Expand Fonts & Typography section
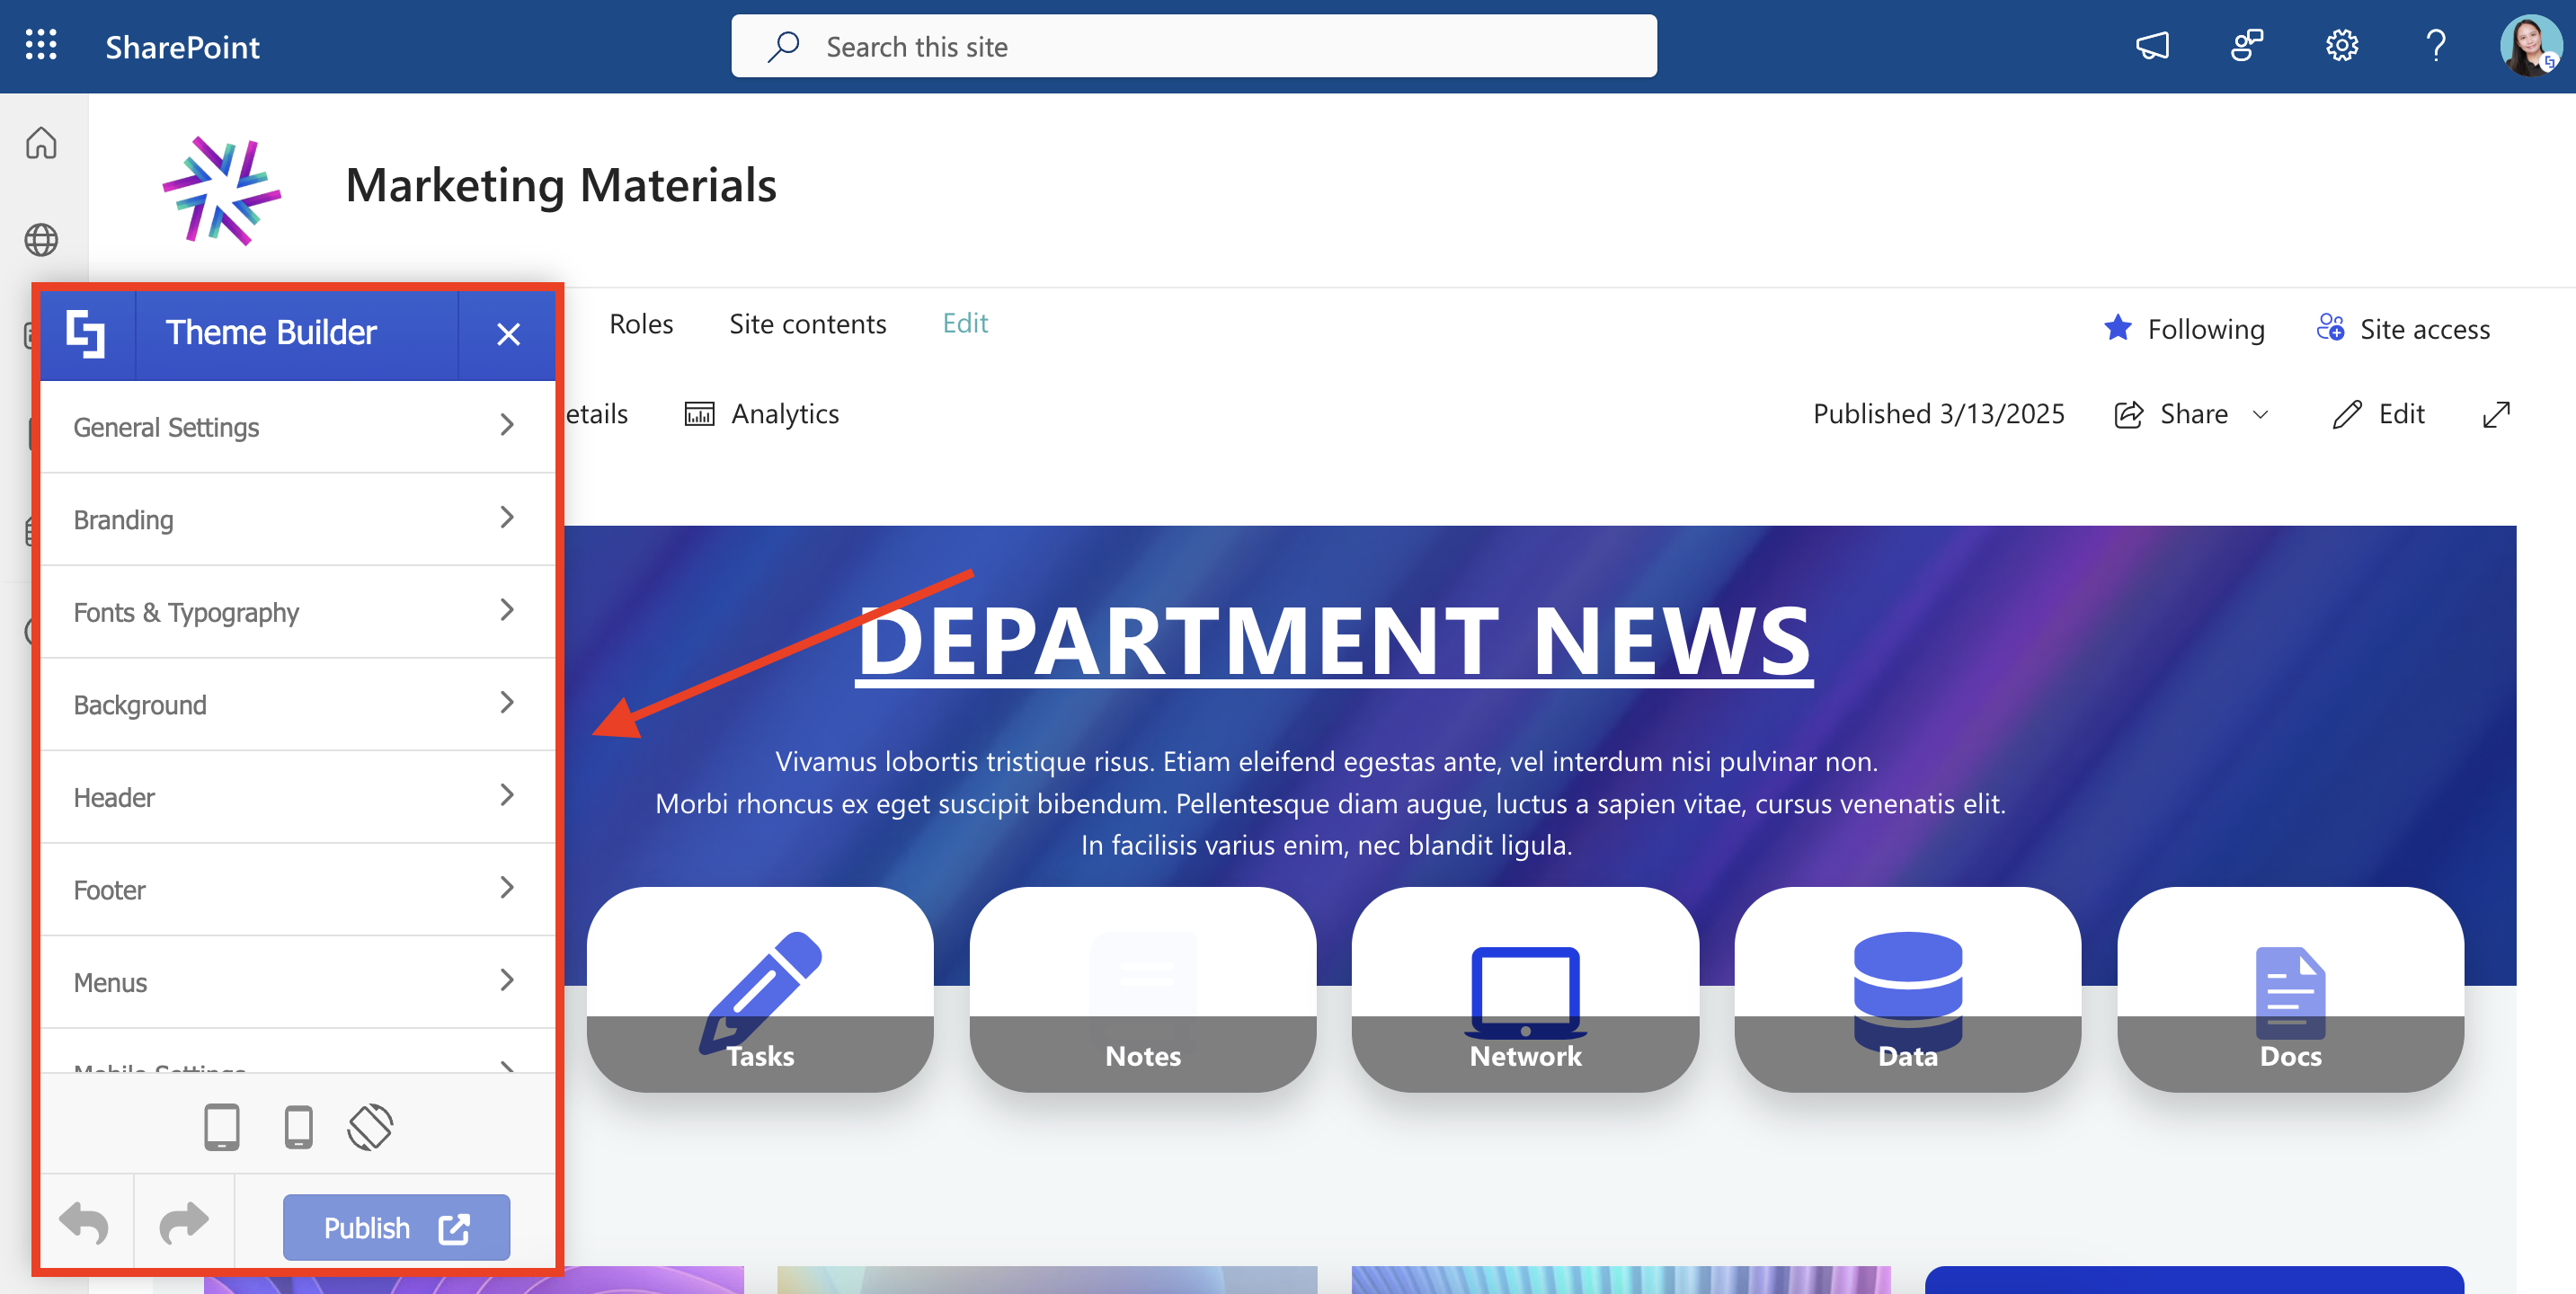The width and height of the screenshot is (2576, 1294). tap(296, 612)
